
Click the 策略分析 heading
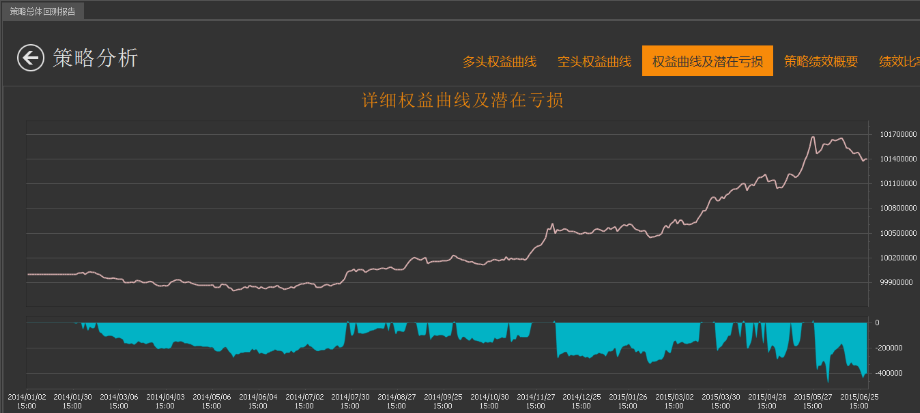tap(96, 58)
